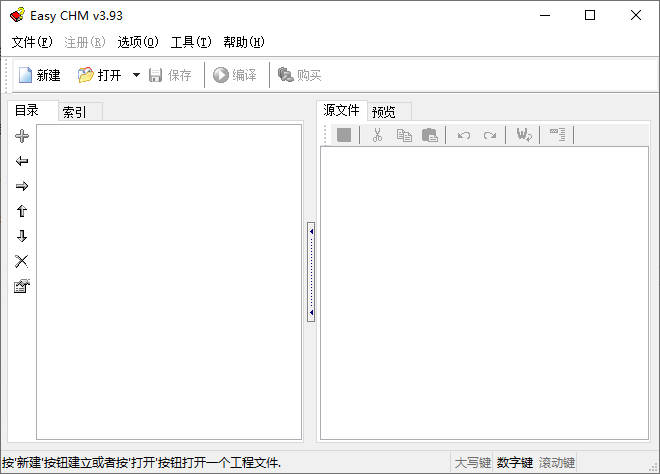Screen dimensions: 660x474
Task: Open the 帮助(H) menu
Action: pos(244,42)
